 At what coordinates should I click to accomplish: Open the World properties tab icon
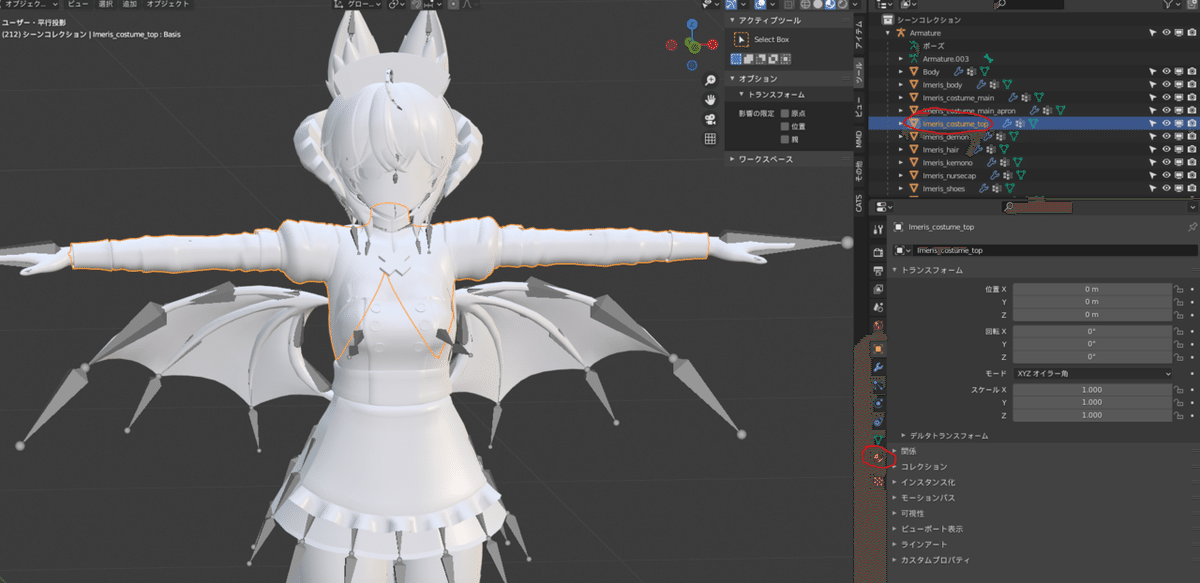(877, 326)
